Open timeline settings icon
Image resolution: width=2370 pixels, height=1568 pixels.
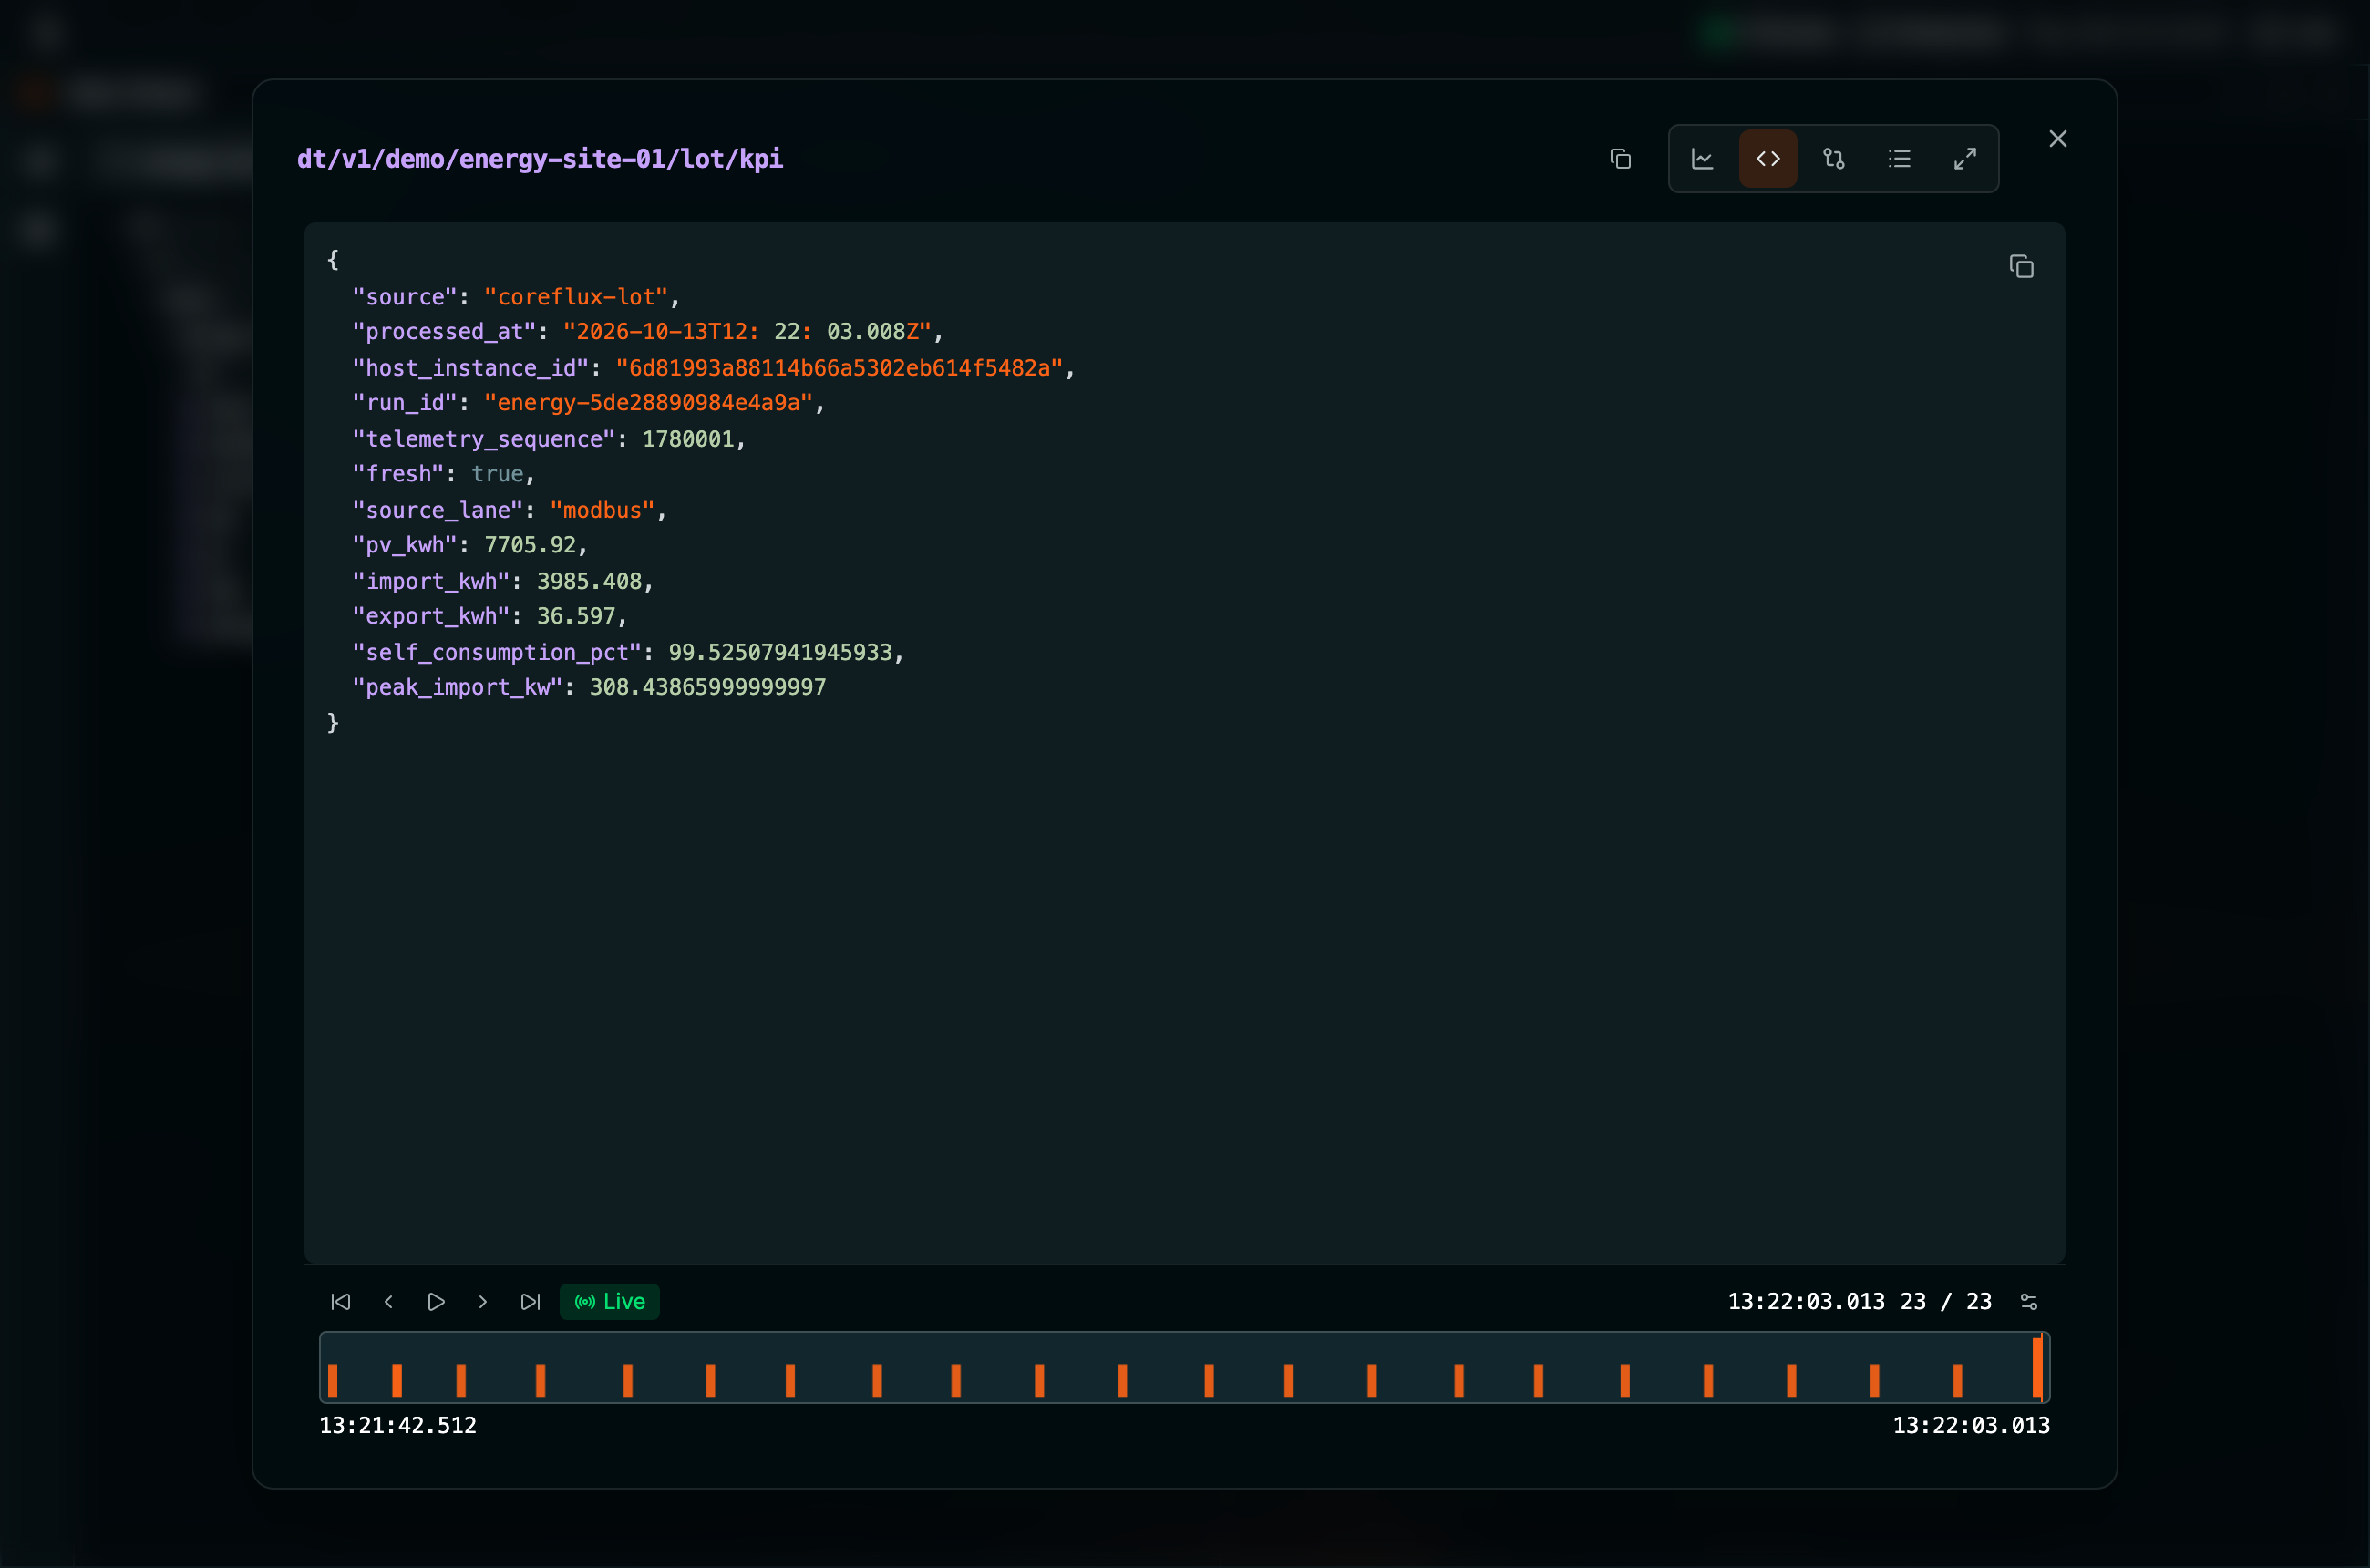point(2029,1301)
